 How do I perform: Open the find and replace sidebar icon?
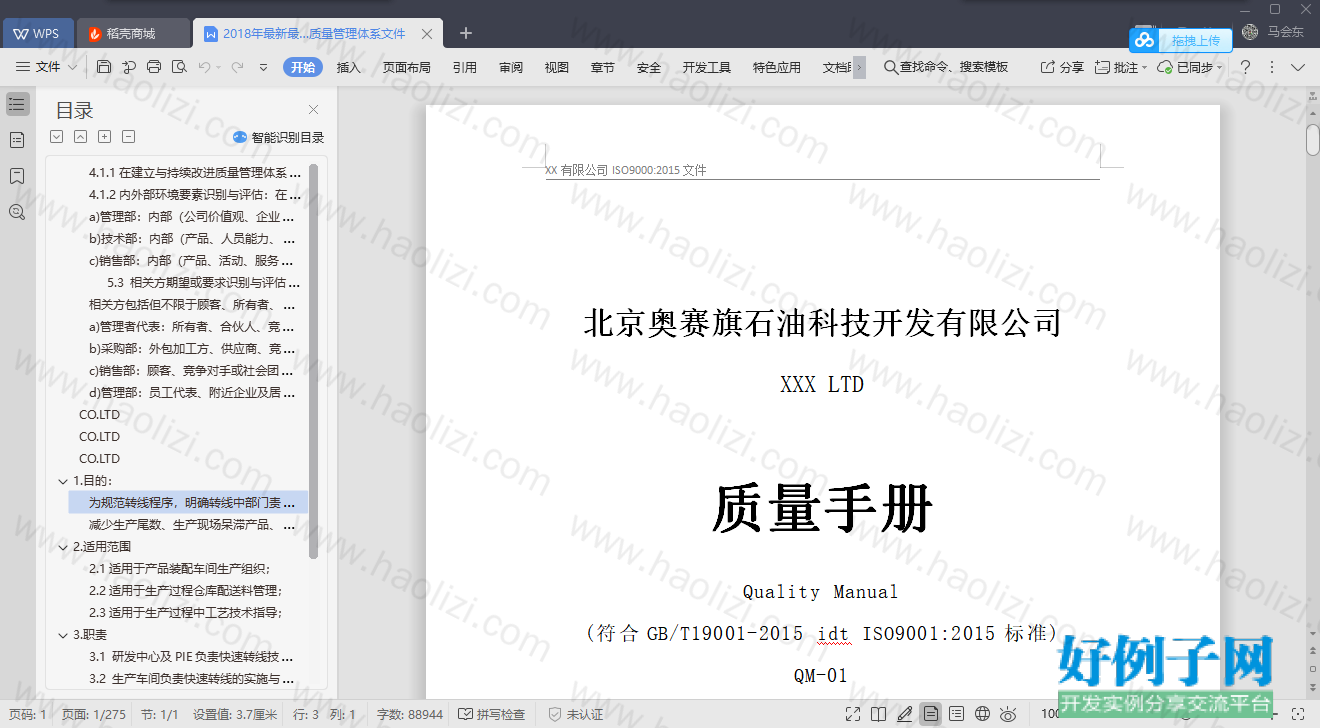[17, 212]
